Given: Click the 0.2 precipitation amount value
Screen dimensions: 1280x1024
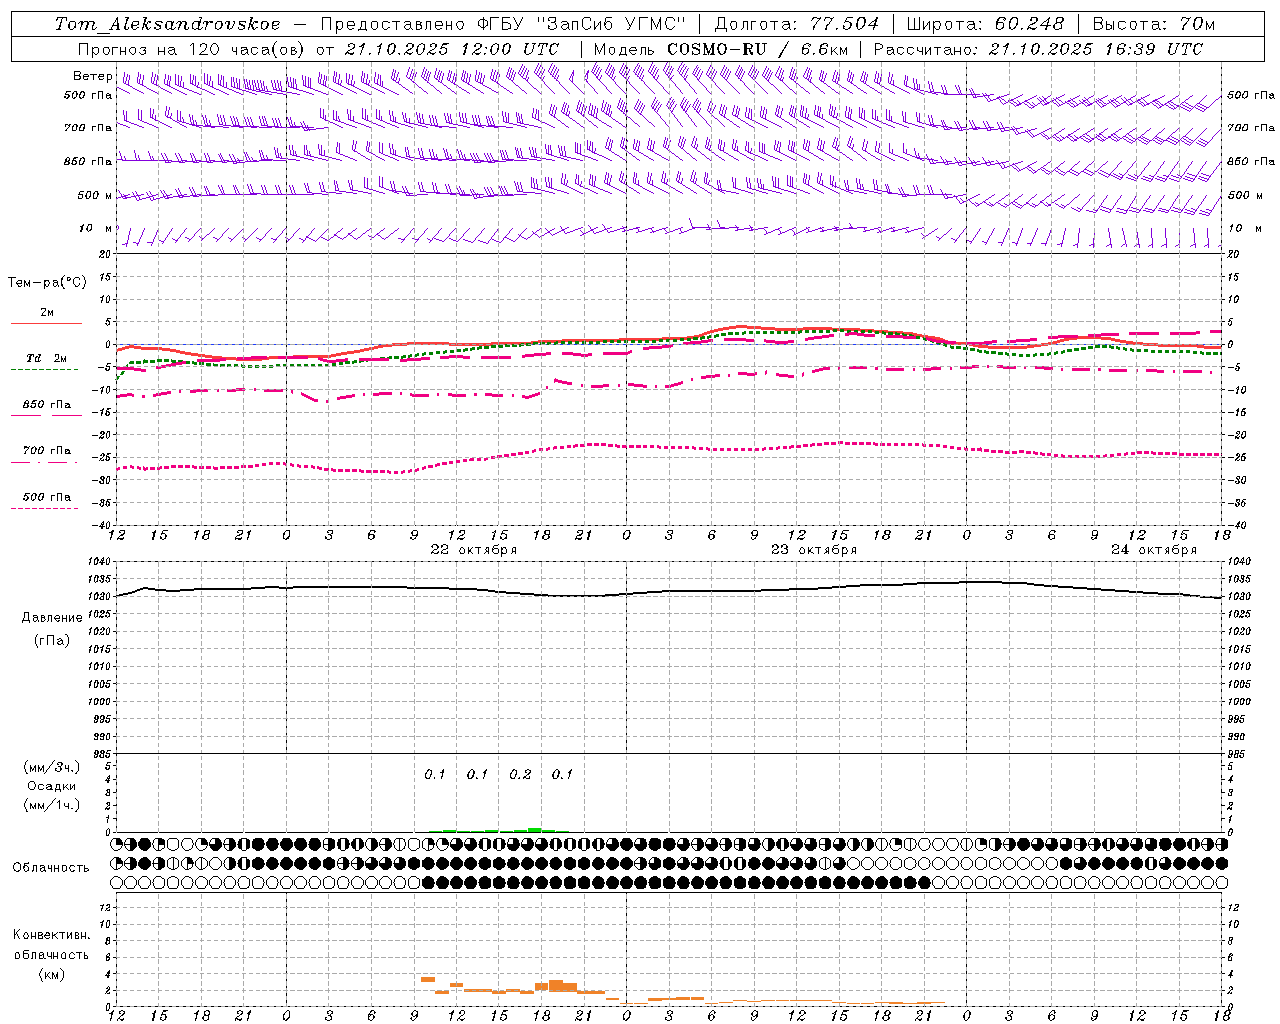Looking at the screenshot, I should pos(520,775).
